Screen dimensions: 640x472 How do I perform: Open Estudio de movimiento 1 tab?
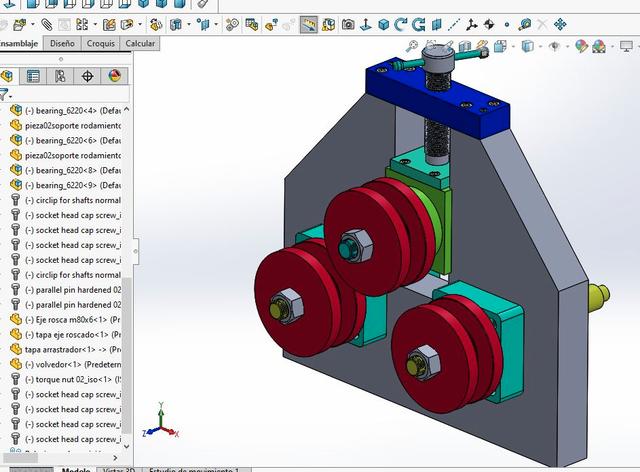[x=195, y=470]
